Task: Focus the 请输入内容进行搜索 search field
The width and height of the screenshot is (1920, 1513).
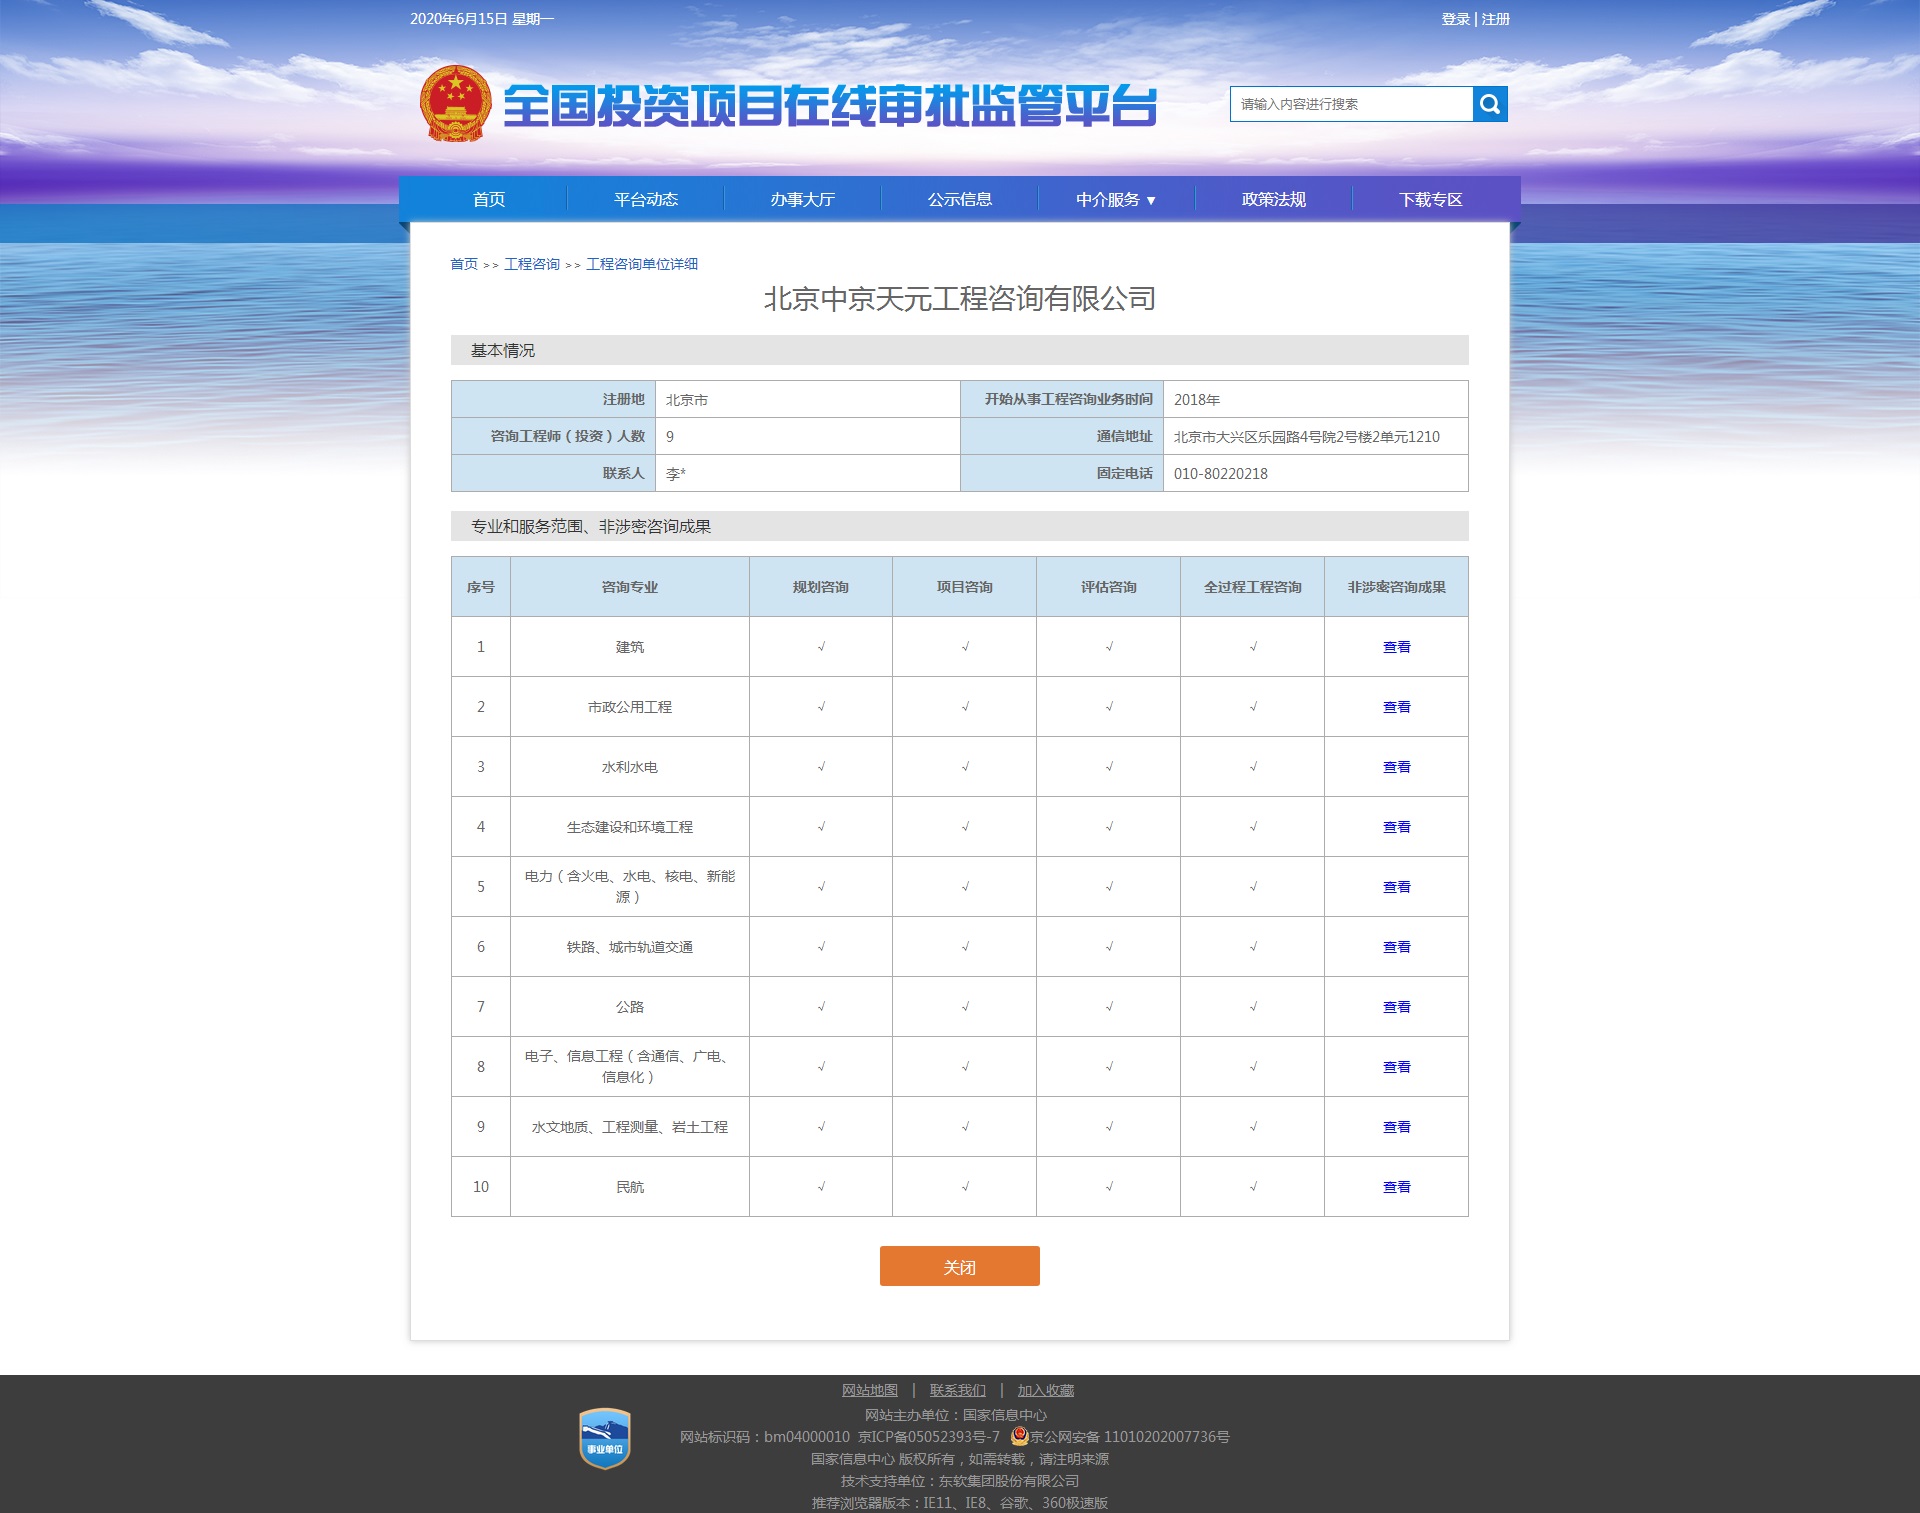Action: 1350,104
